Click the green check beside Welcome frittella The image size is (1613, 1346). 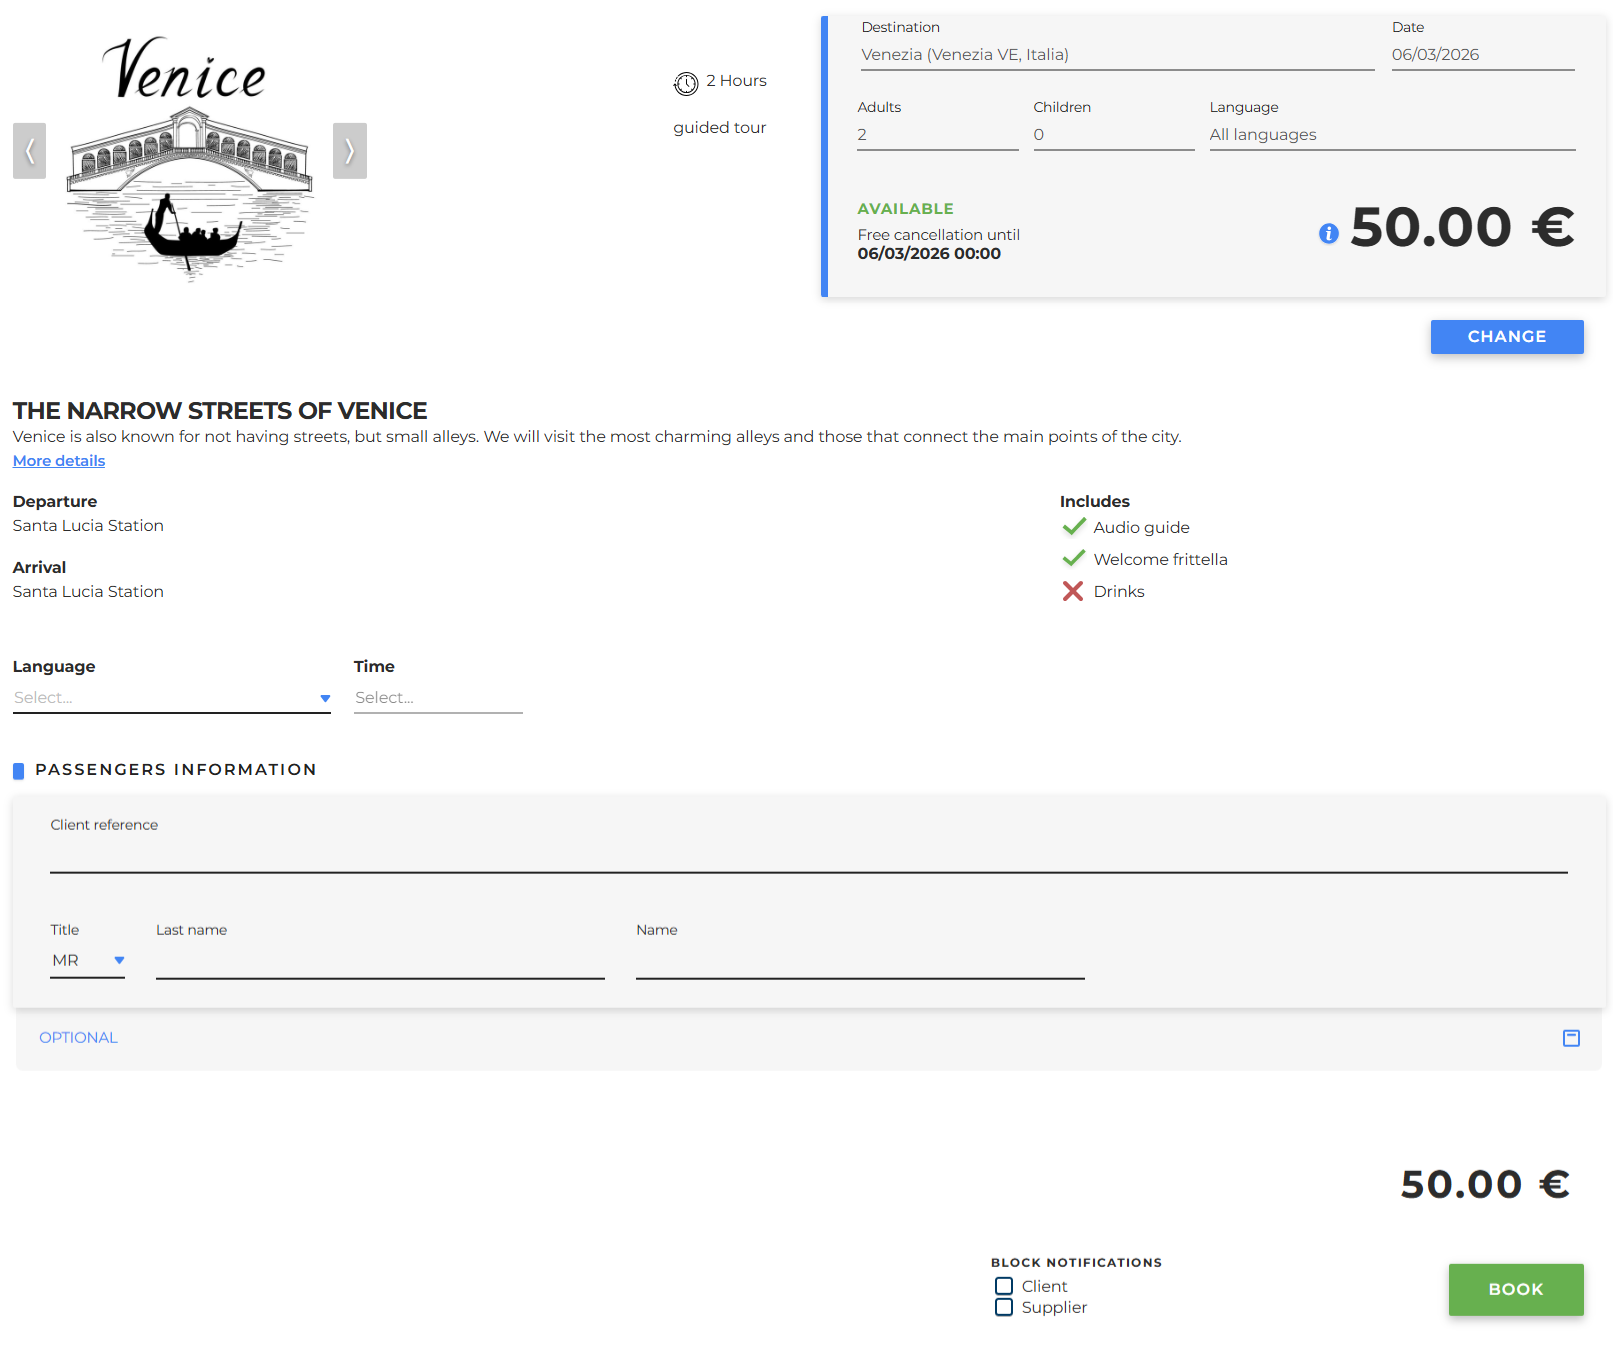point(1074,559)
